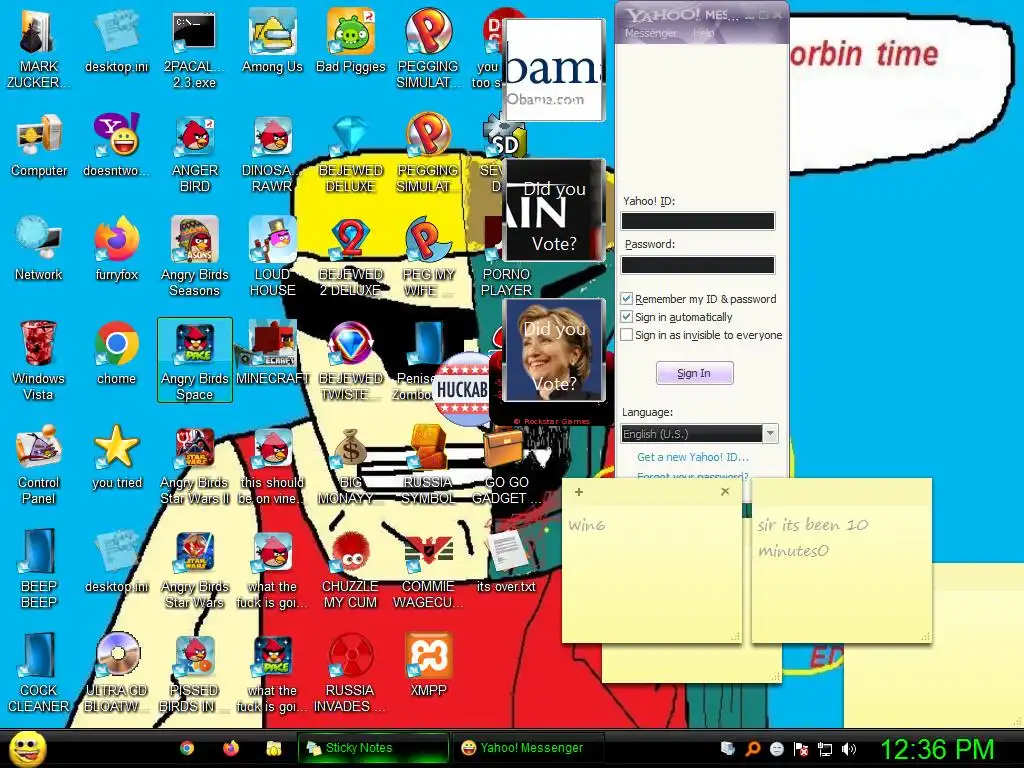Launch the Bad Piggies shortcut
The image size is (1024, 768).
point(351,41)
